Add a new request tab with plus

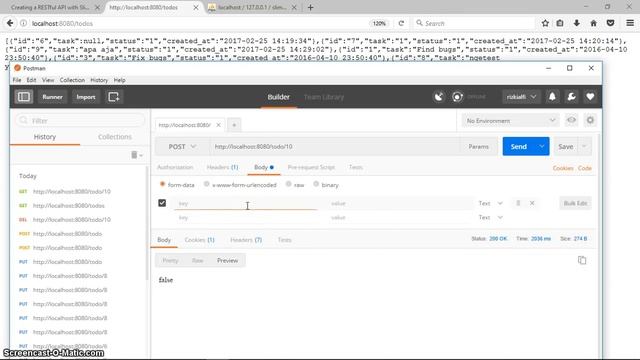234,125
